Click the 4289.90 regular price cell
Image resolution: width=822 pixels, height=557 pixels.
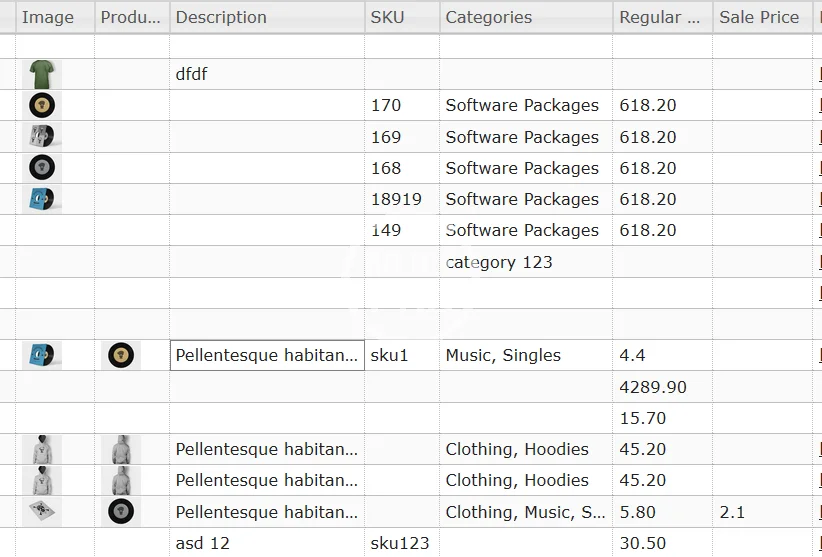(662, 387)
